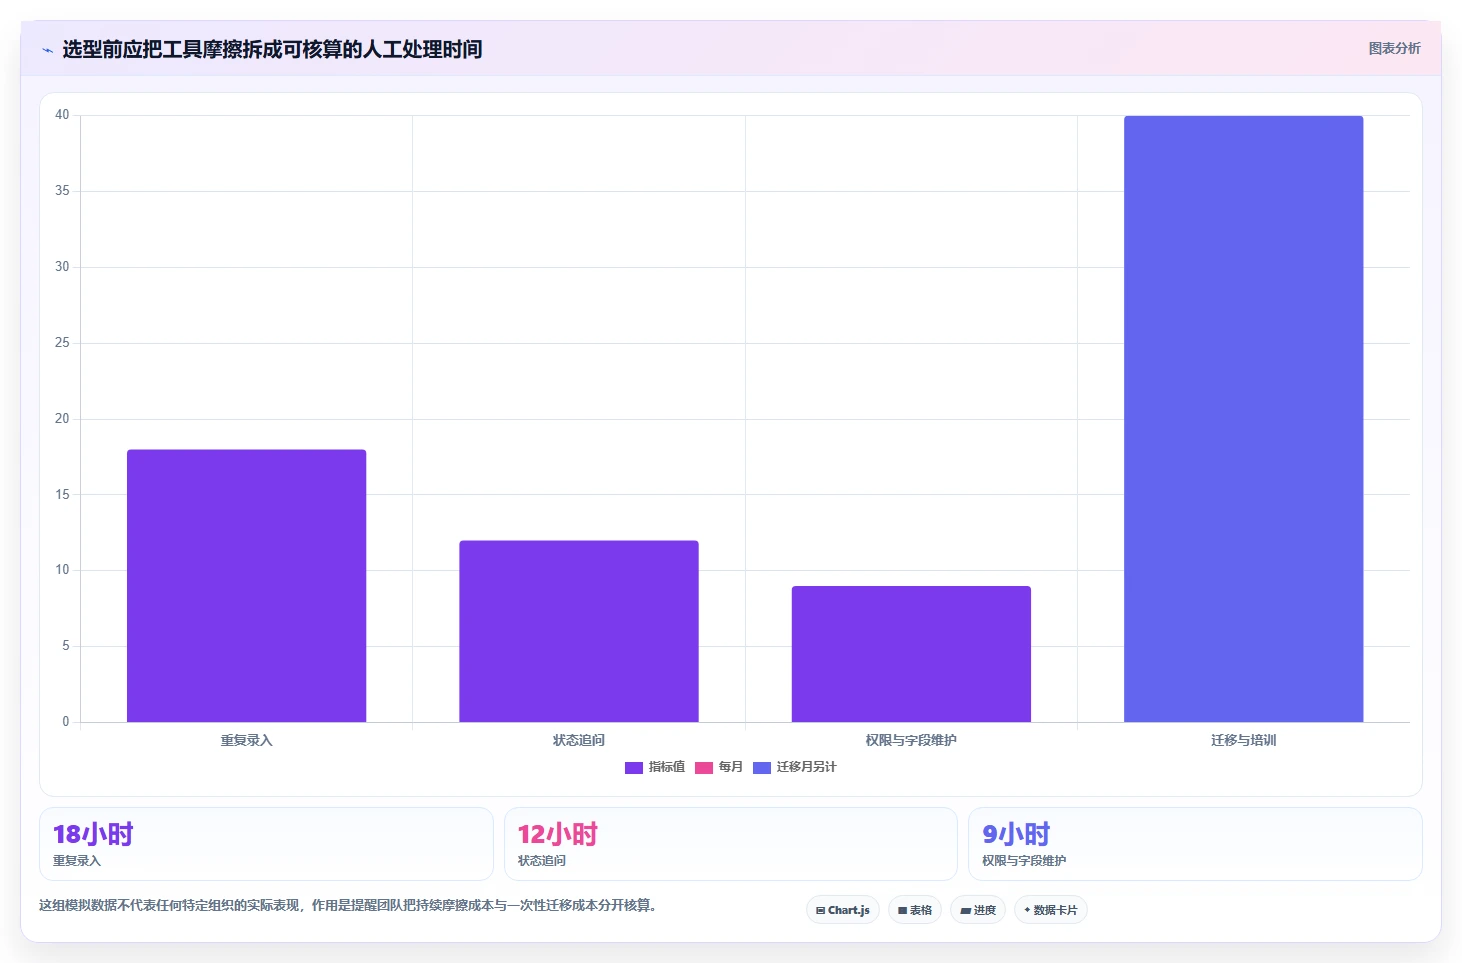Toggle the 迁移月另计 legend swatch

coord(762,768)
